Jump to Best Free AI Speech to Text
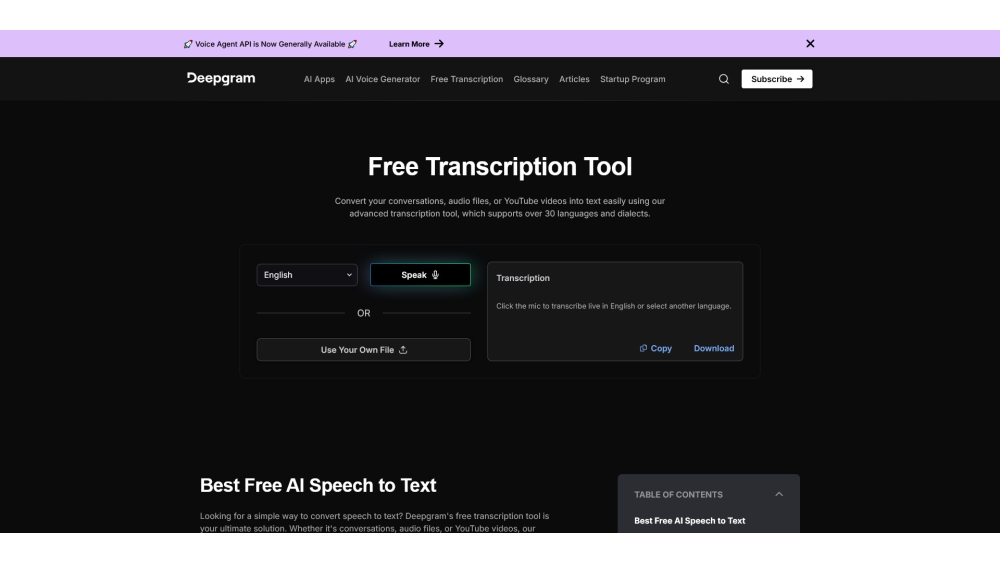 coord(689,521)
